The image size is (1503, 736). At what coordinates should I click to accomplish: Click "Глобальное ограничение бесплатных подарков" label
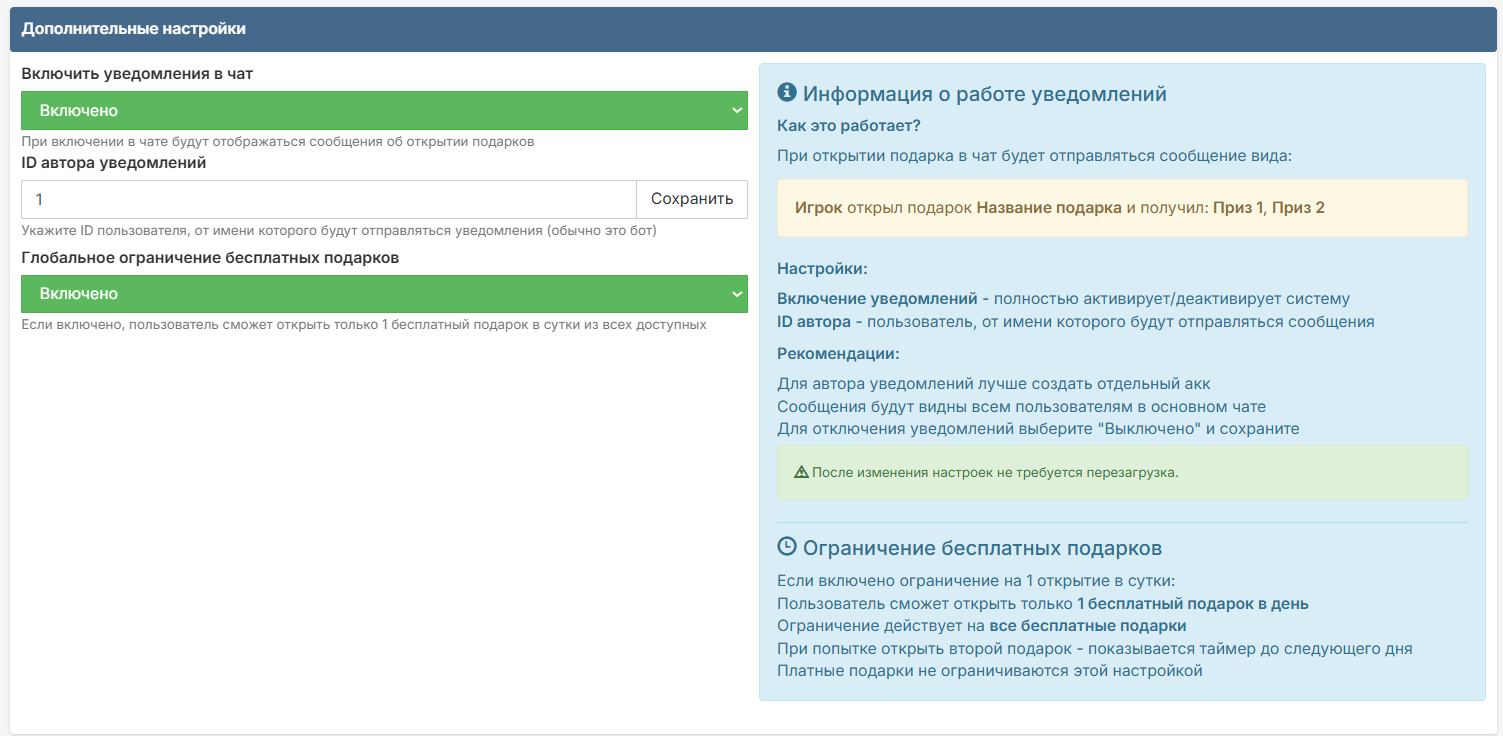[x=210, y=257]
